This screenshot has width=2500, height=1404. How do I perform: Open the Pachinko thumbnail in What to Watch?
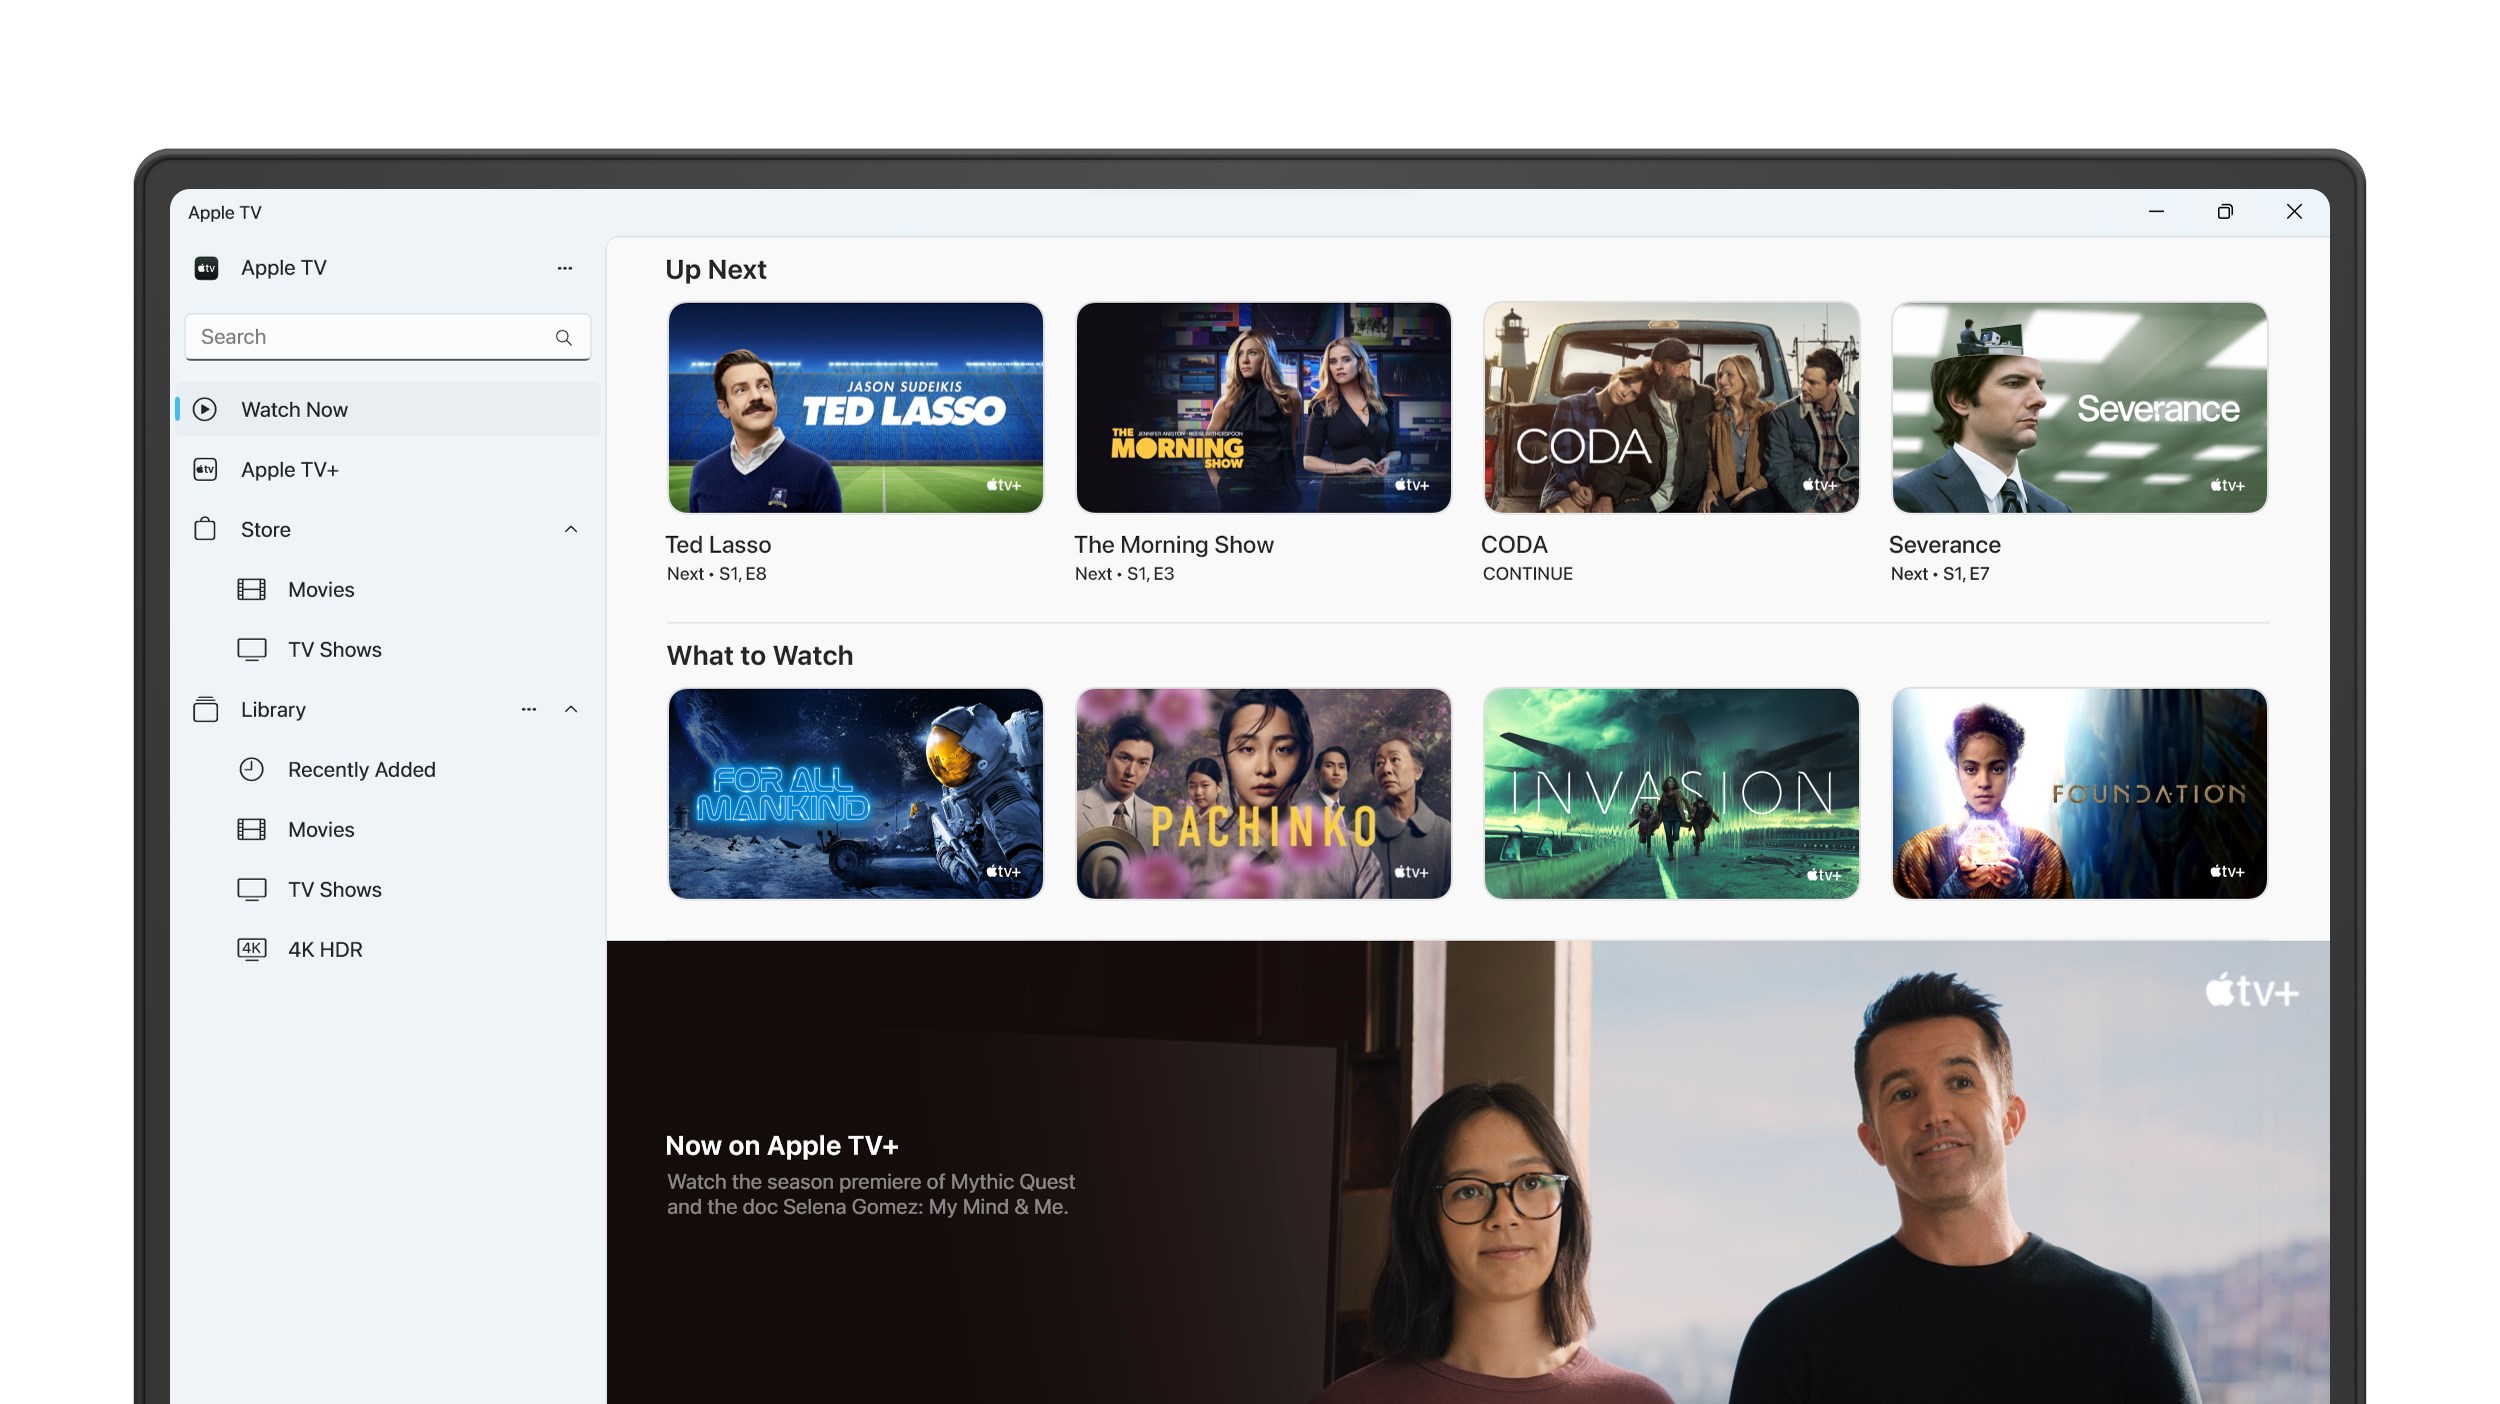point(1263,793)
